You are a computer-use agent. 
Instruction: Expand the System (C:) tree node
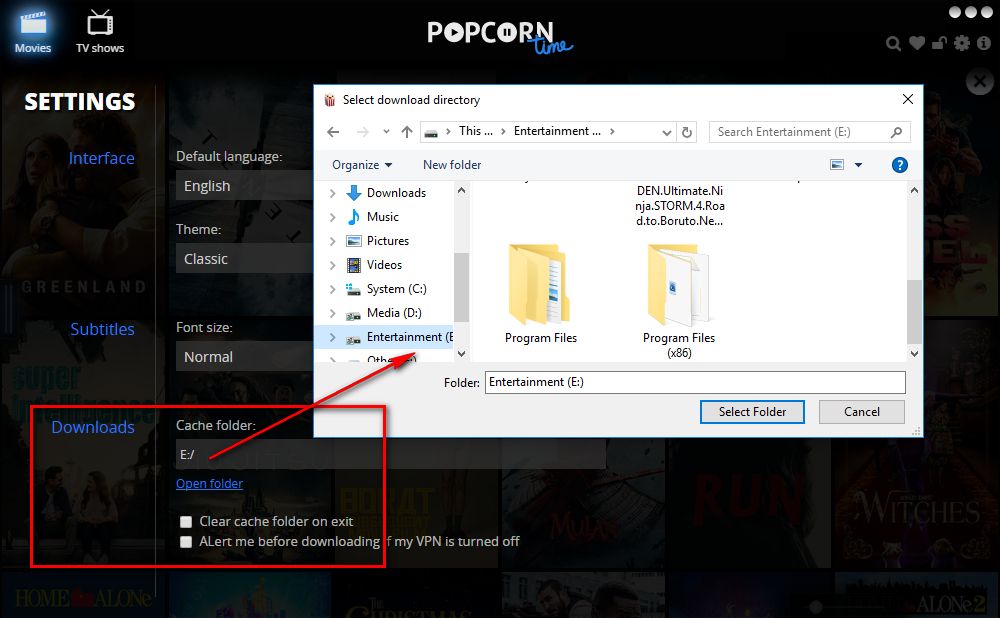pyautogui.click(x=332, y=289)
